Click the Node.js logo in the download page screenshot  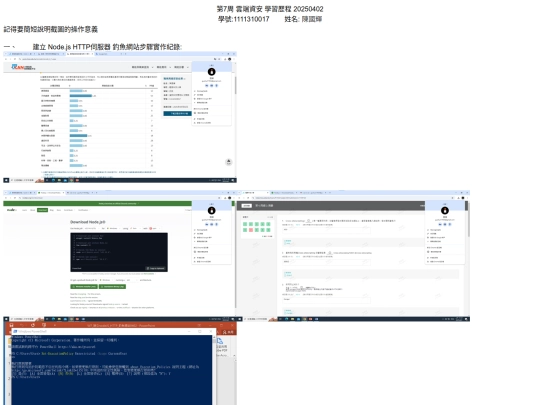[12, 210]
